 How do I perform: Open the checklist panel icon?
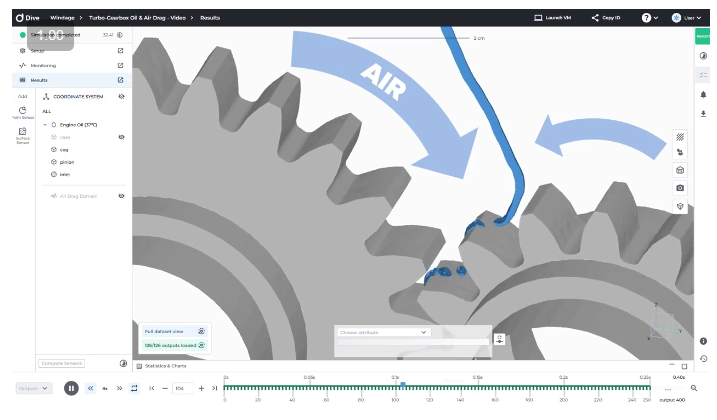703,75
